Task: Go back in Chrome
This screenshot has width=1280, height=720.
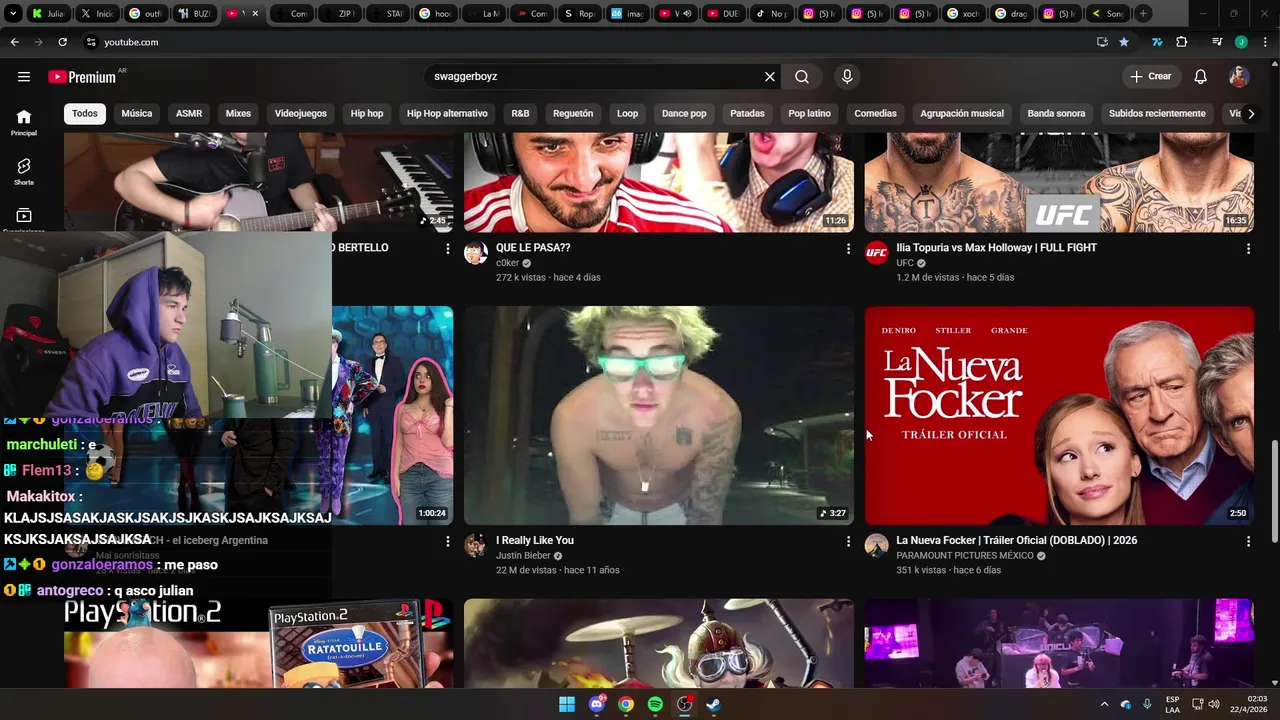Action: 14,42
